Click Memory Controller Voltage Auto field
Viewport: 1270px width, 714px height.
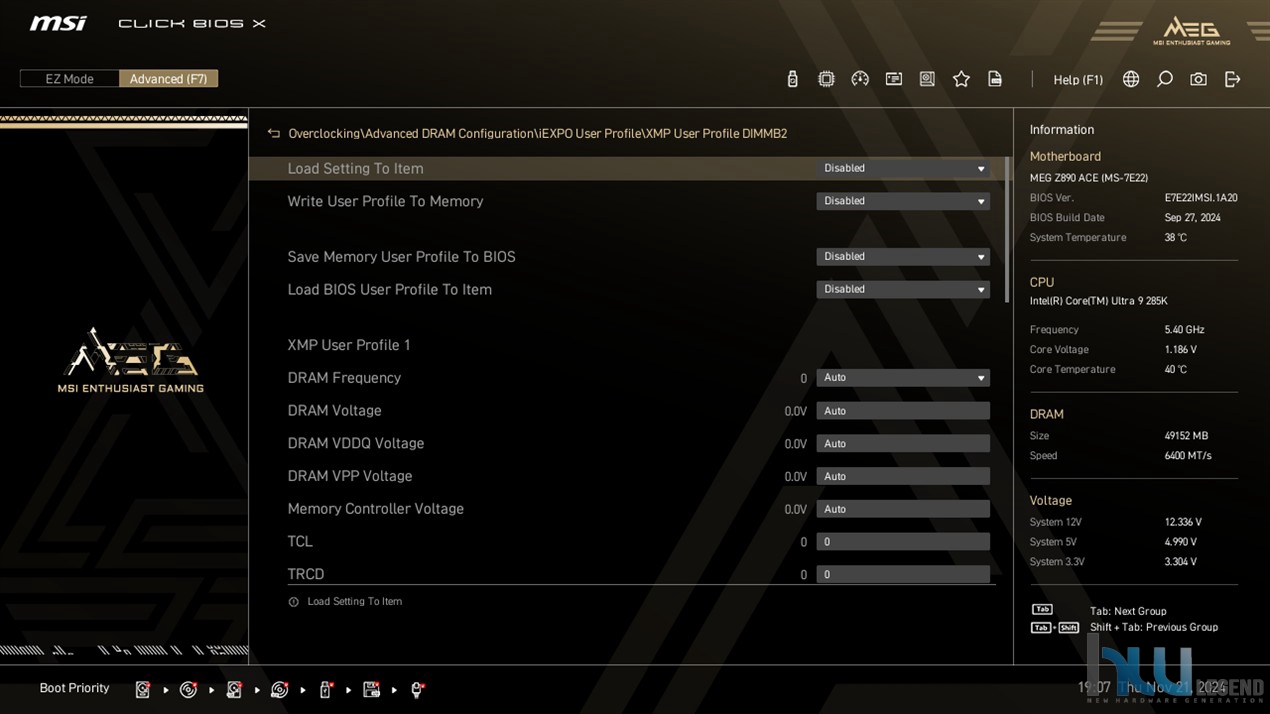[903, 509]
